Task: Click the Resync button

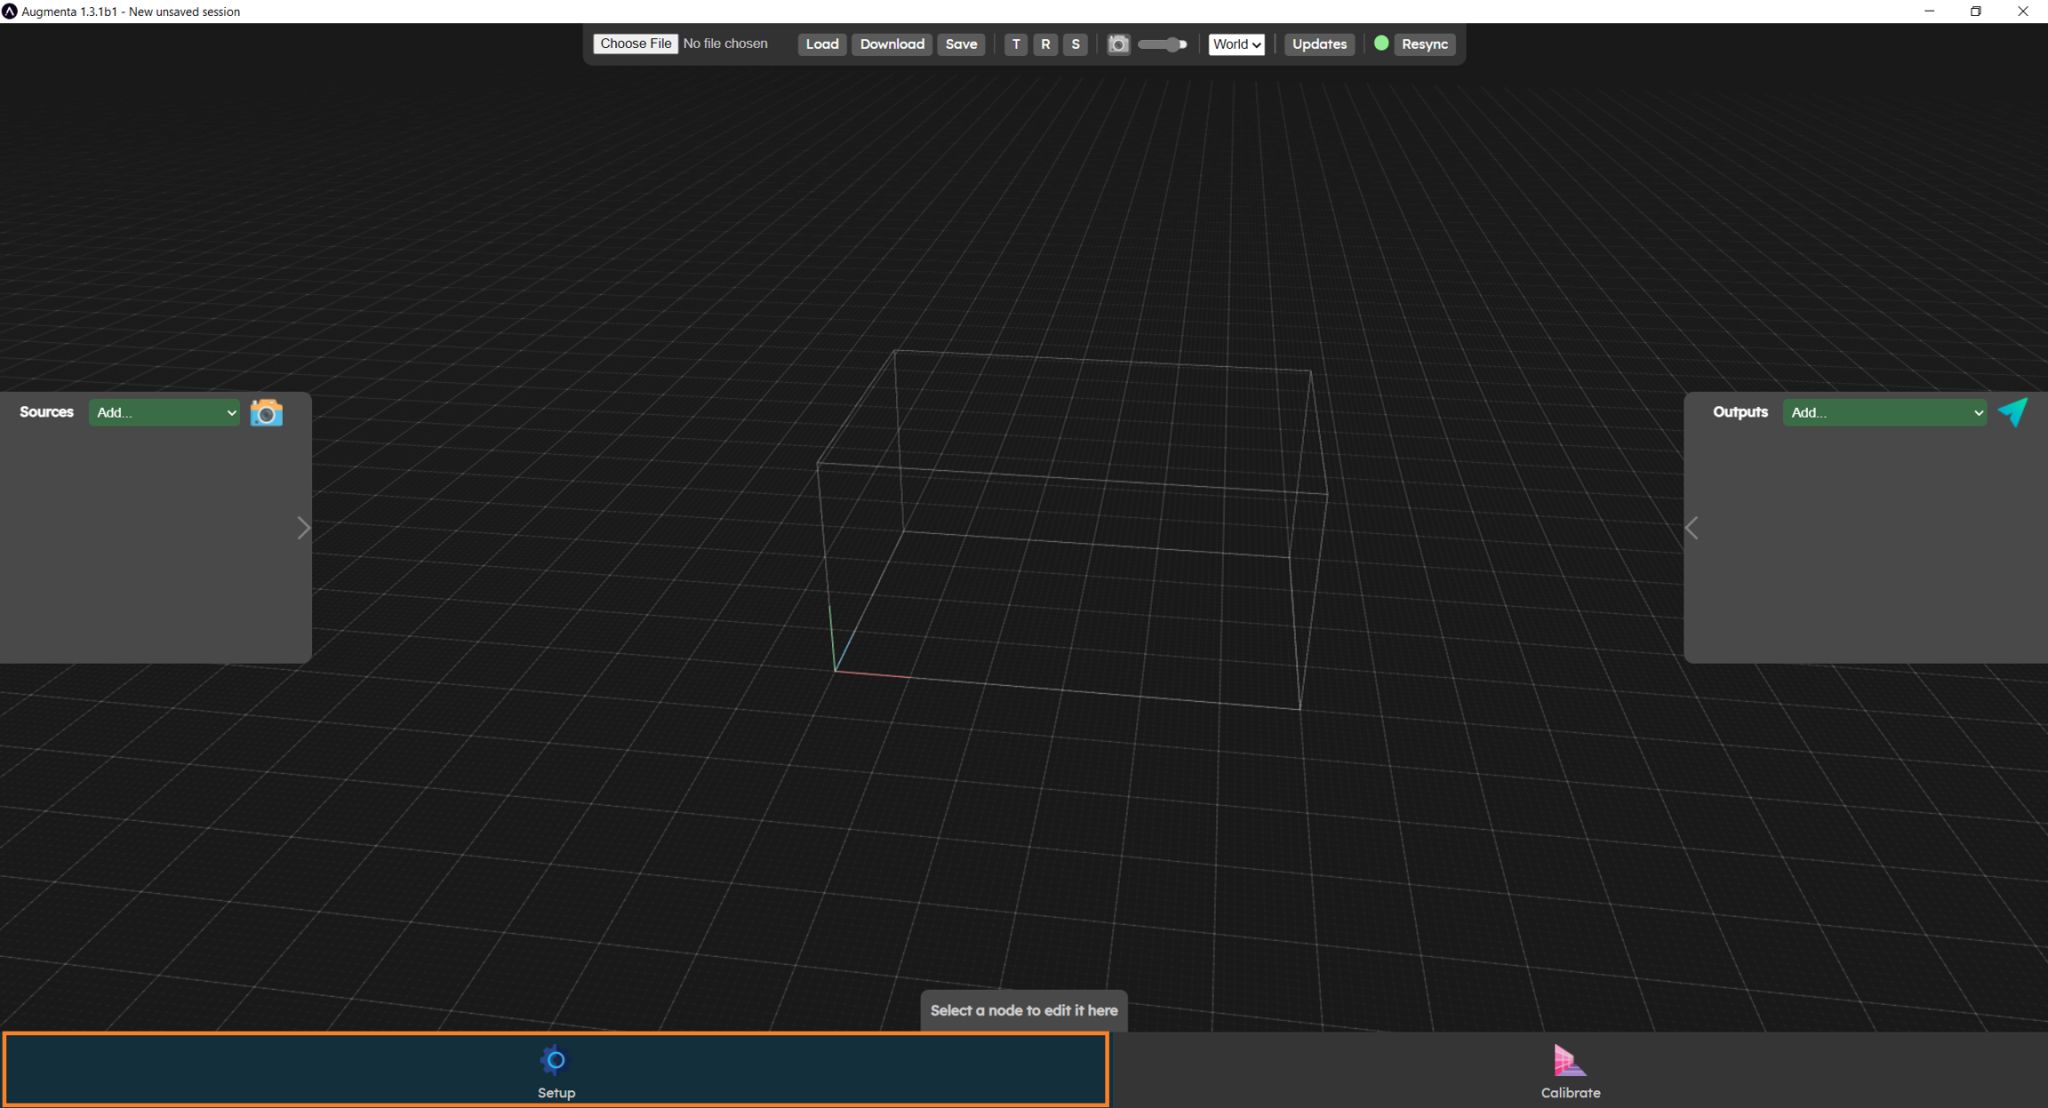Action: click(x=1424, y=44)
